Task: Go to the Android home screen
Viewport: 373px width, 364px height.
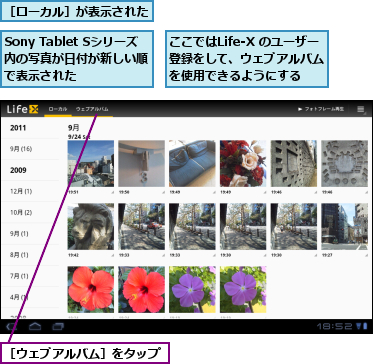Action: 35,326
